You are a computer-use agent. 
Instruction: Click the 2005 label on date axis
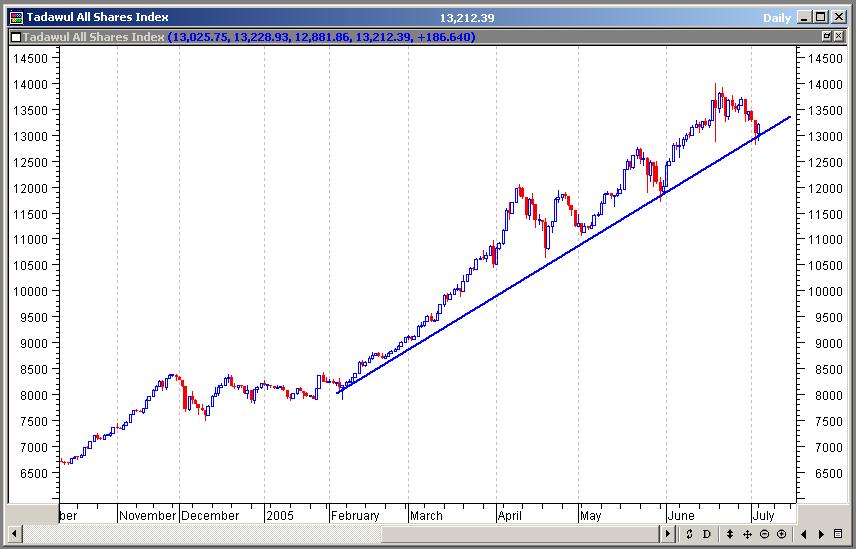[280, 516]
